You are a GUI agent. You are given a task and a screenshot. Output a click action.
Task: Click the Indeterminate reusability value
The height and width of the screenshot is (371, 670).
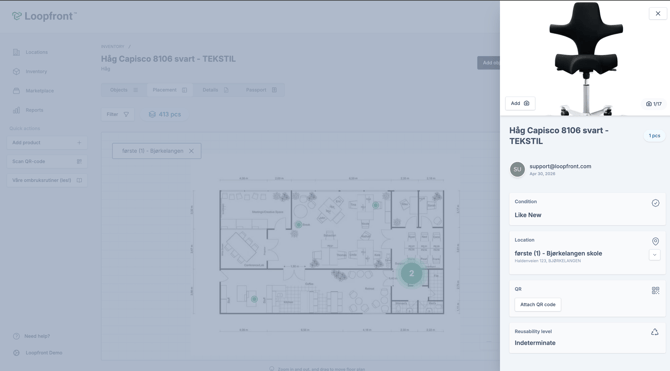(535, 343)
